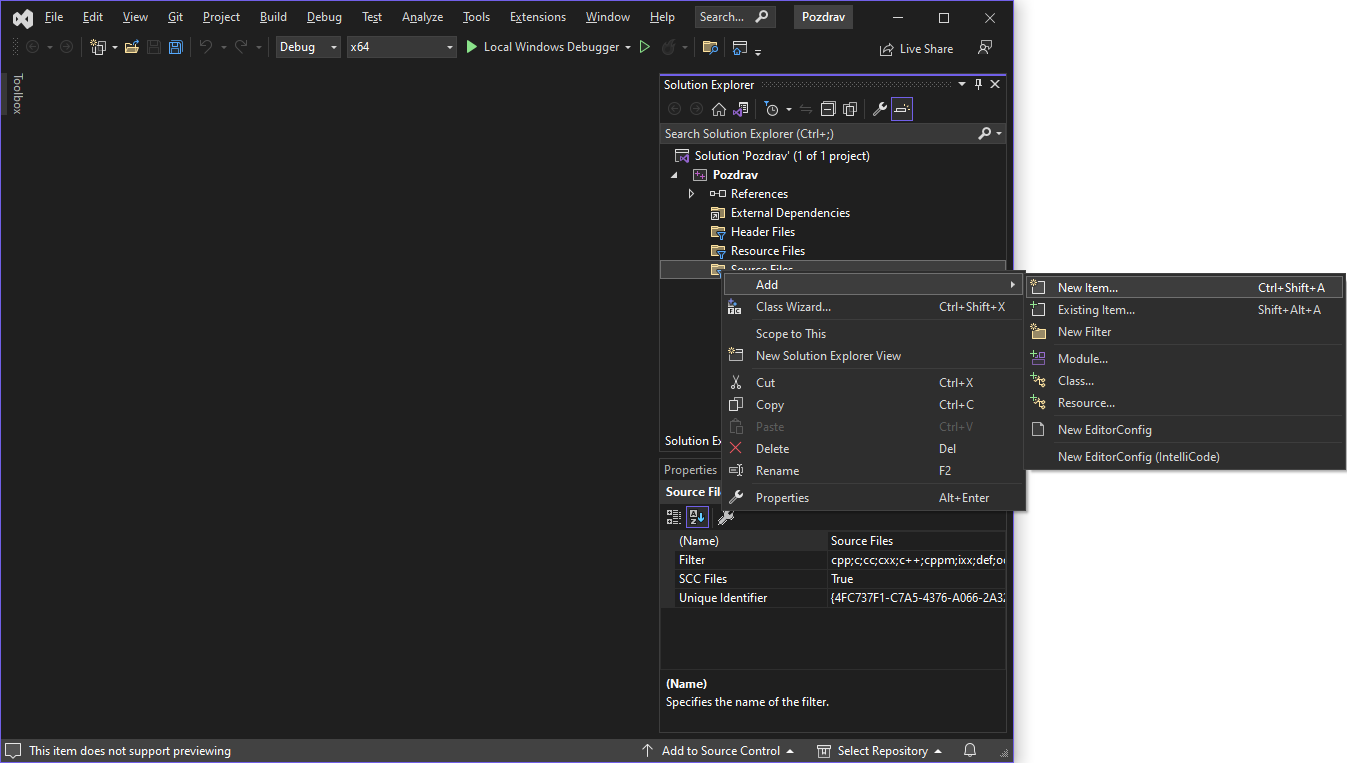
Task: Click the Search Solution Explorer field
Action: pos(818,133)
